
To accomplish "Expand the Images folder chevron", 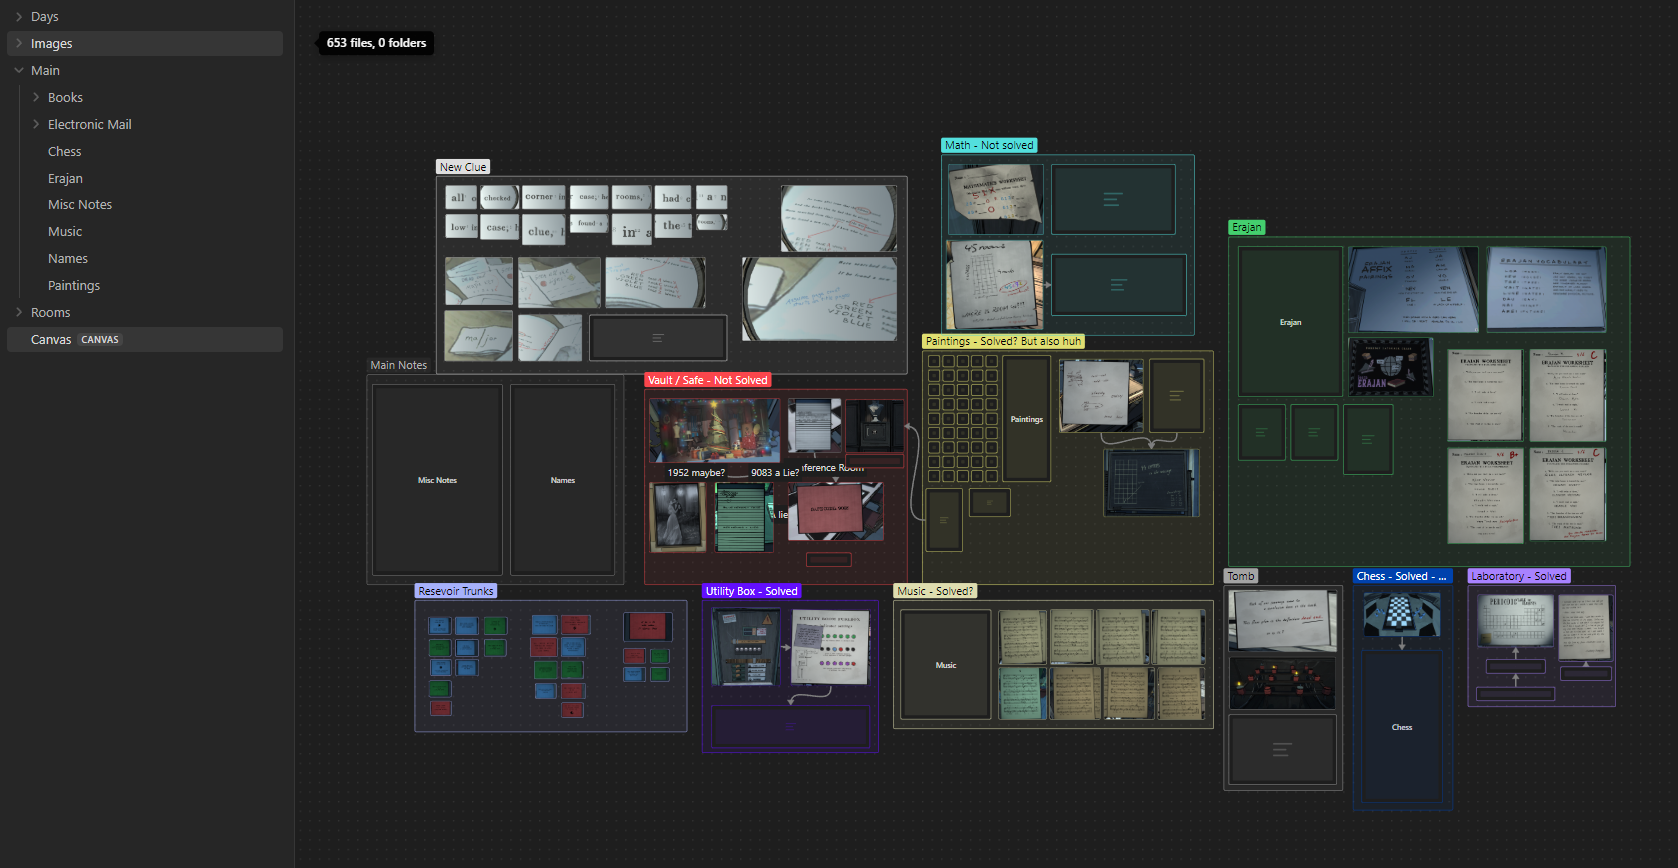I will coord(19,44).
